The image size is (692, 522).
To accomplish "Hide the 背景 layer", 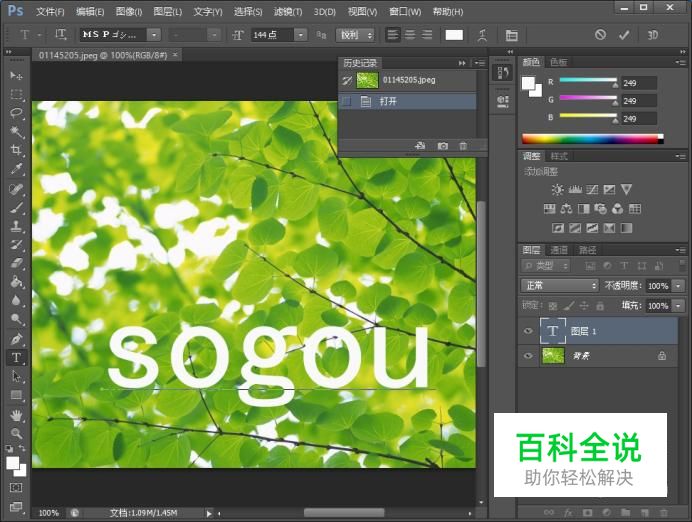I will pos(528,356).
